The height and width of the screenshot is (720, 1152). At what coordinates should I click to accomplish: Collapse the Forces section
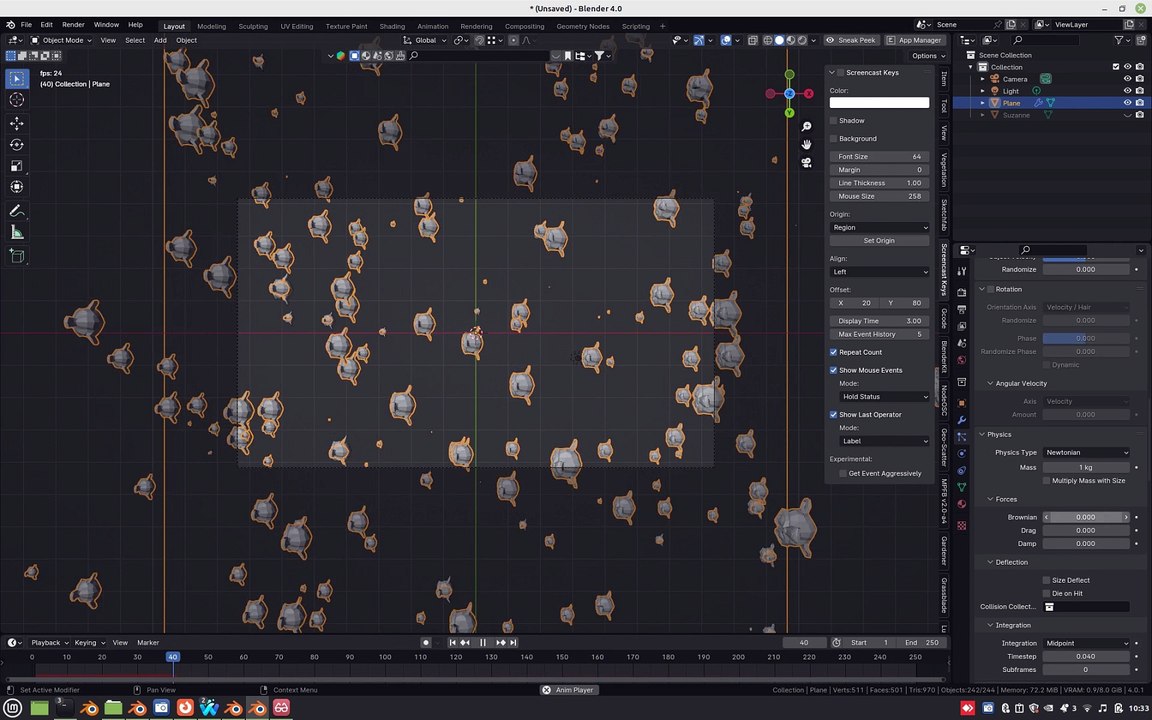1006,500
